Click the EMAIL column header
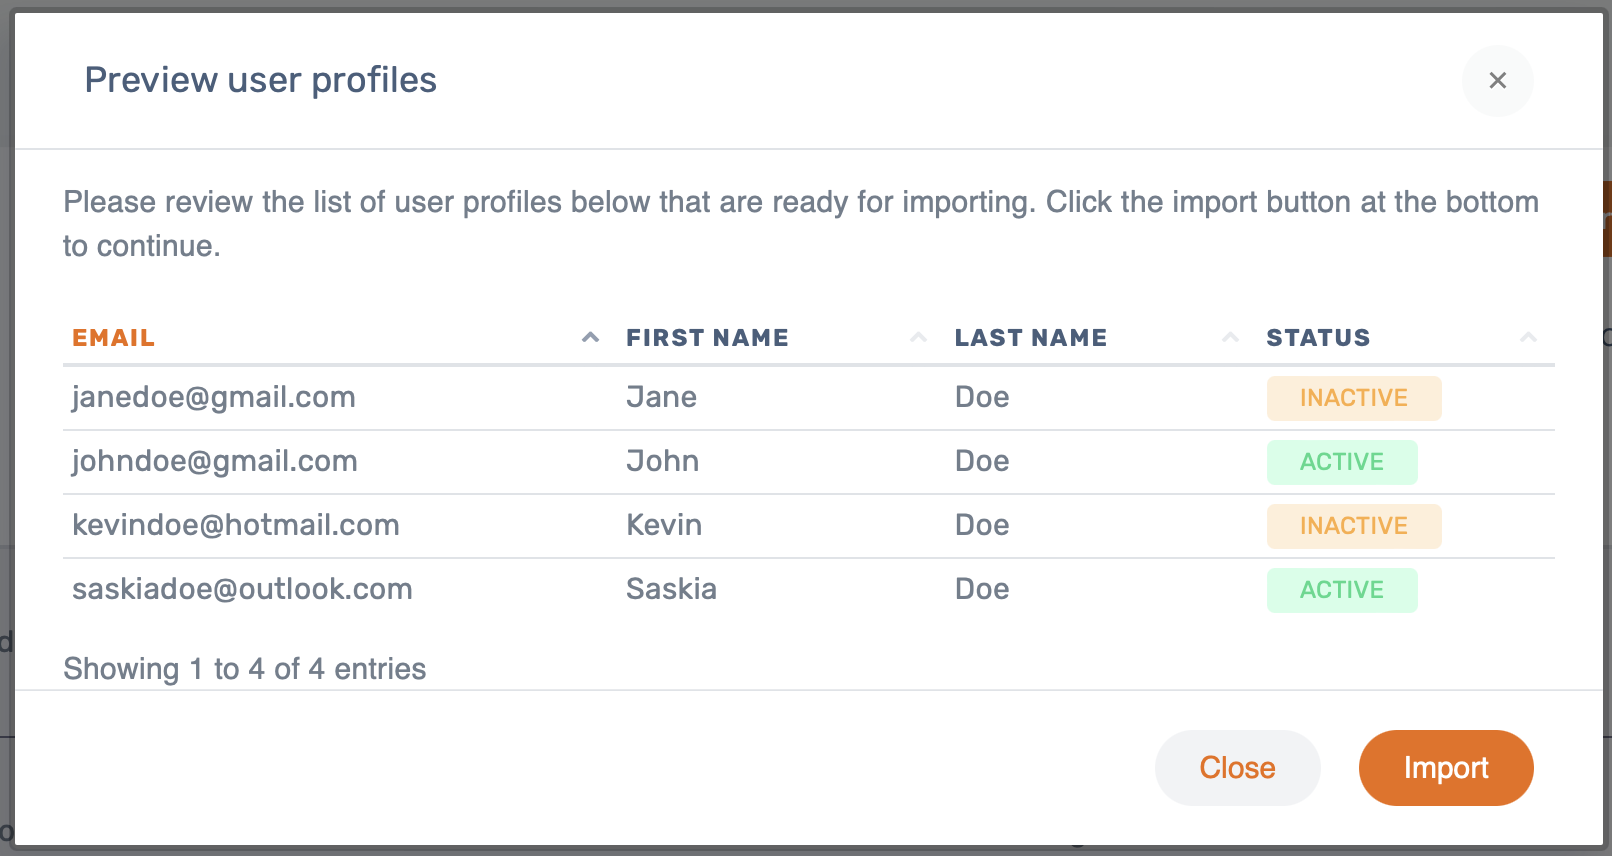 113,338
